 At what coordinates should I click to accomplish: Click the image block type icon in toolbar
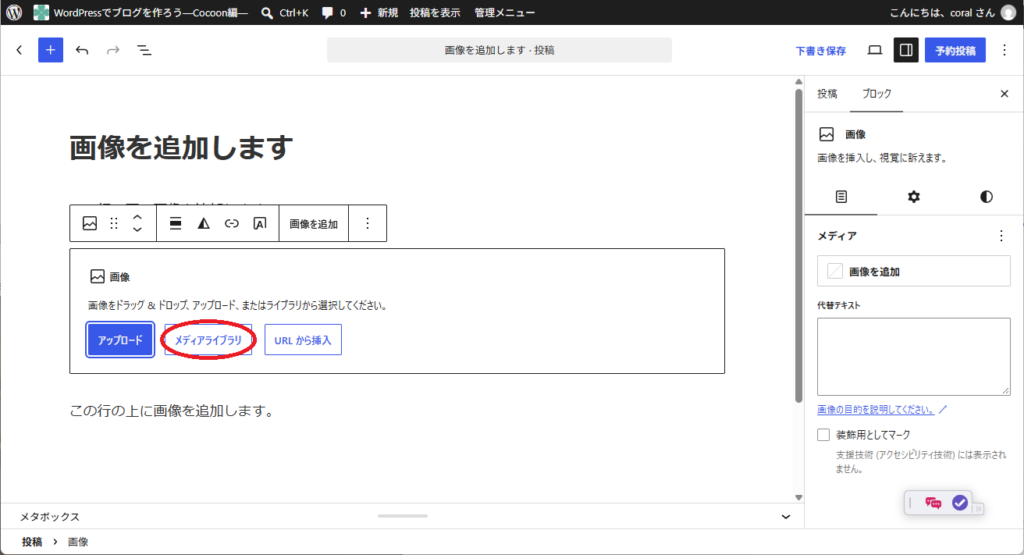point(89,223)
